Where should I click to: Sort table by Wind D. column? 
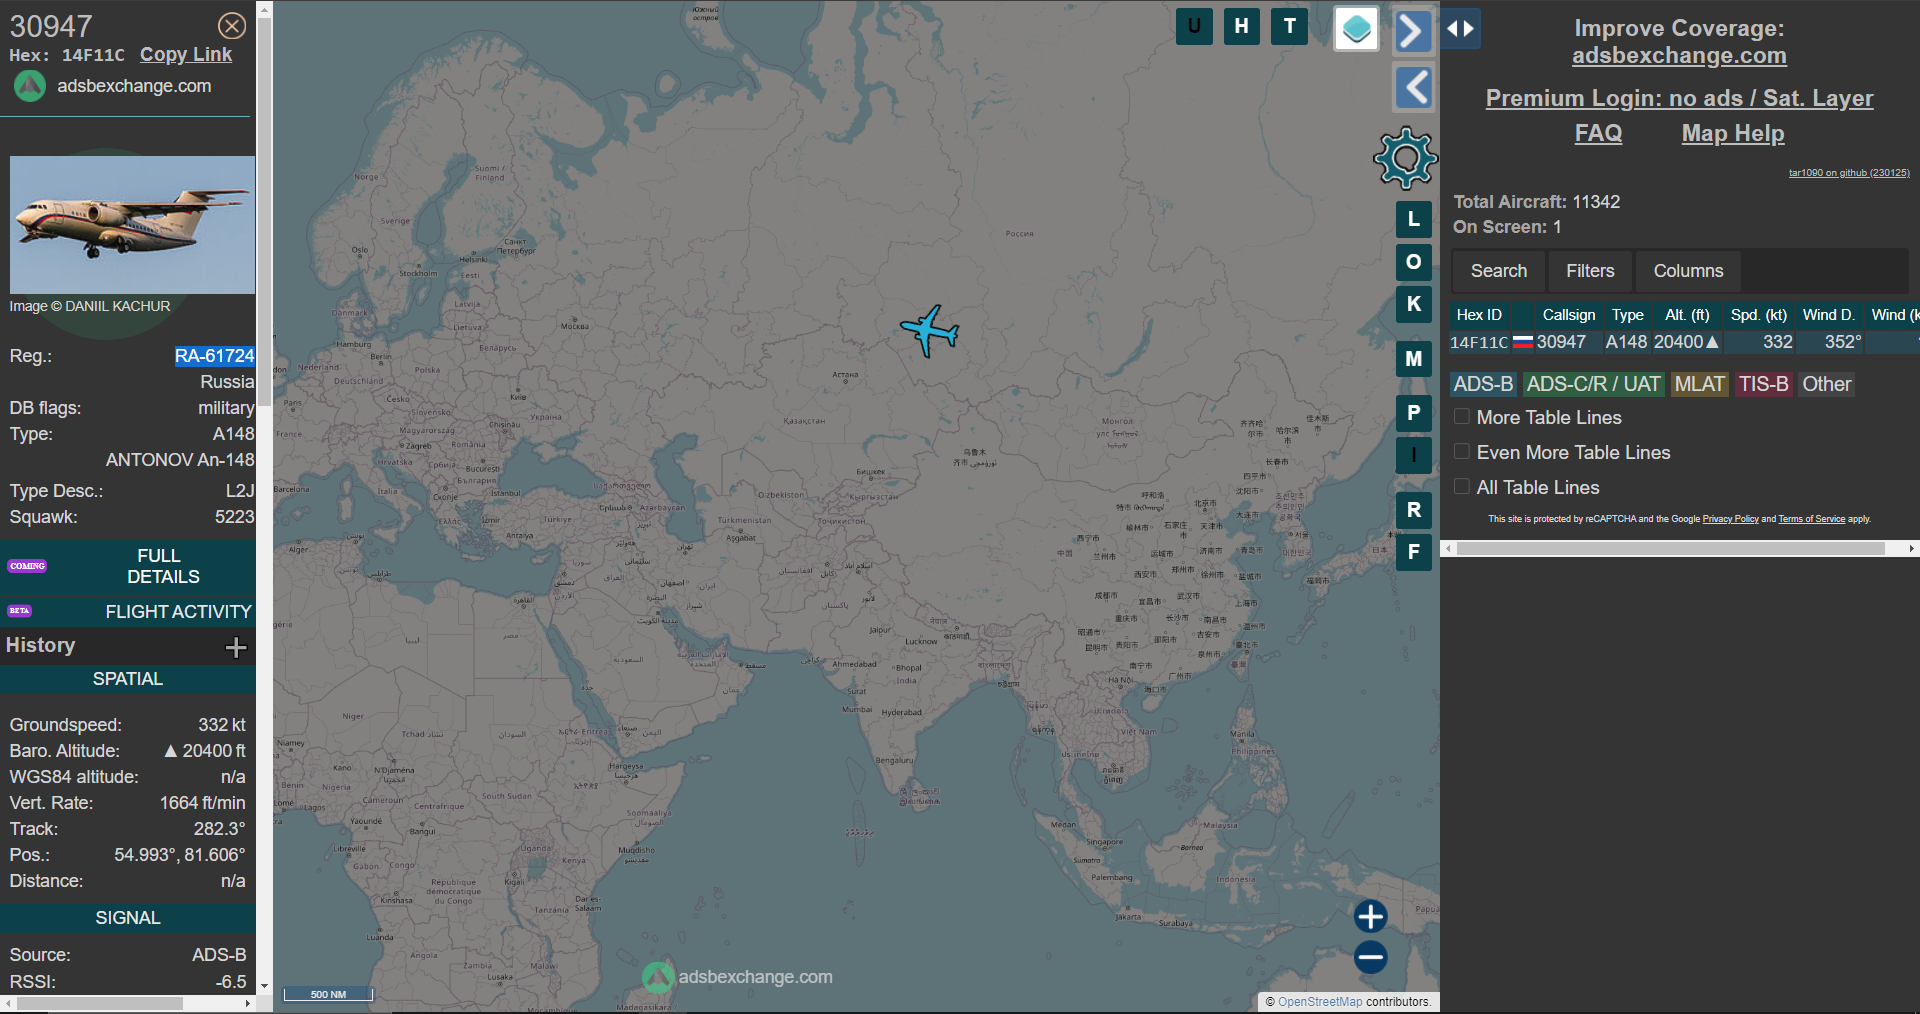tap(1828, 315)
